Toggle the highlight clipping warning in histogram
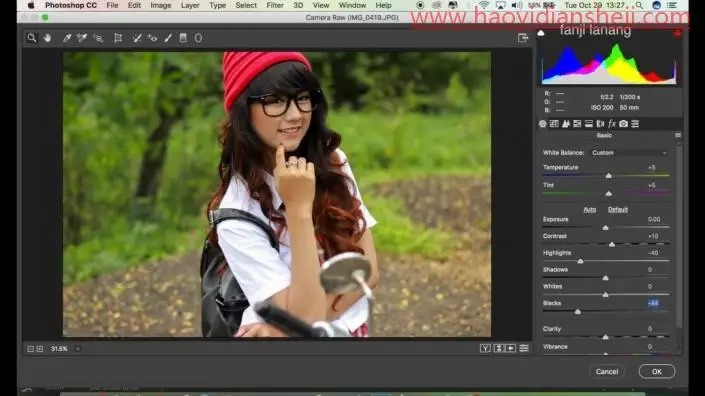The image size is (705, 396). [x=677, y=33]
